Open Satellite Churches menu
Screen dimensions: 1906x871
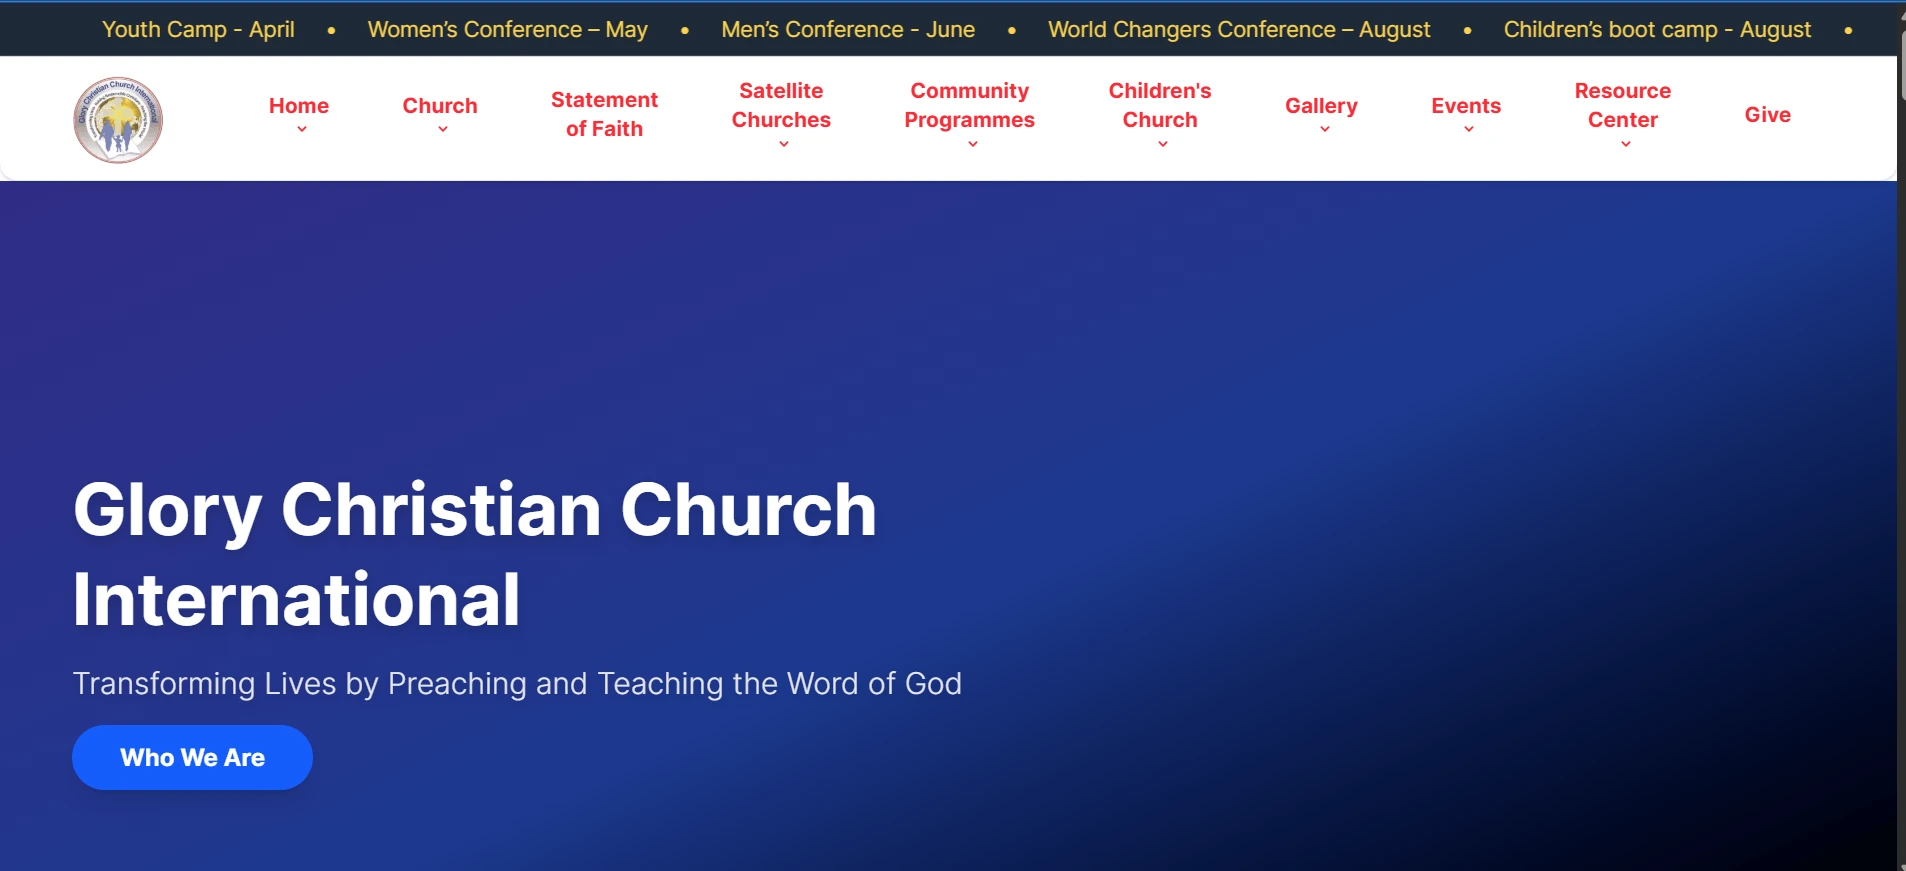click(x=781, y=105)
